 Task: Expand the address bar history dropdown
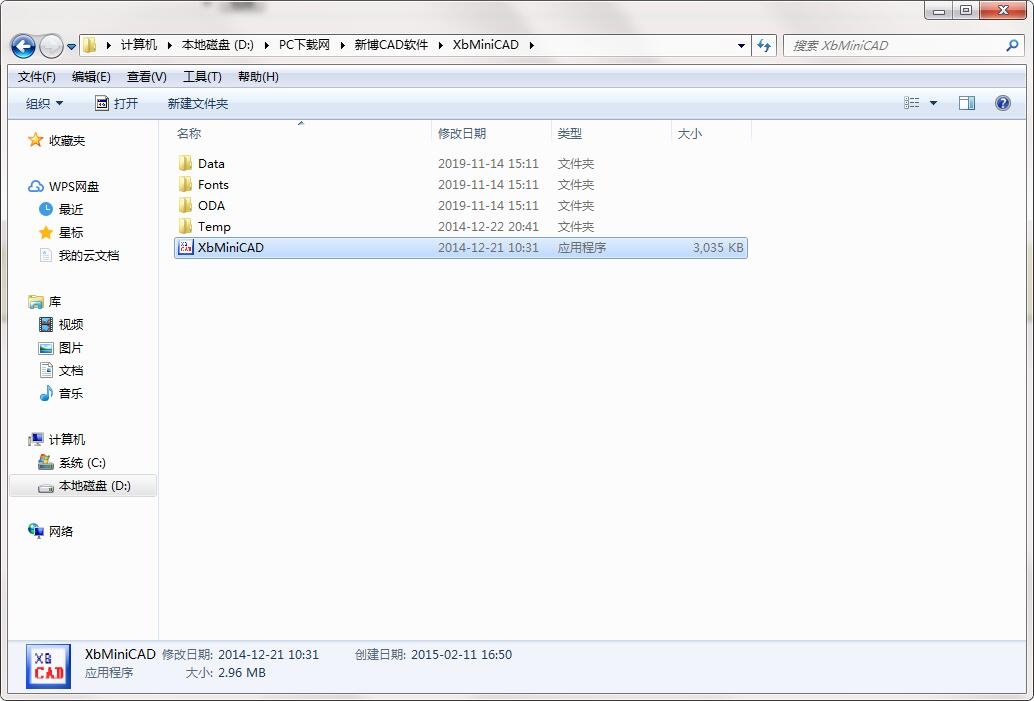tap(741, 46)
